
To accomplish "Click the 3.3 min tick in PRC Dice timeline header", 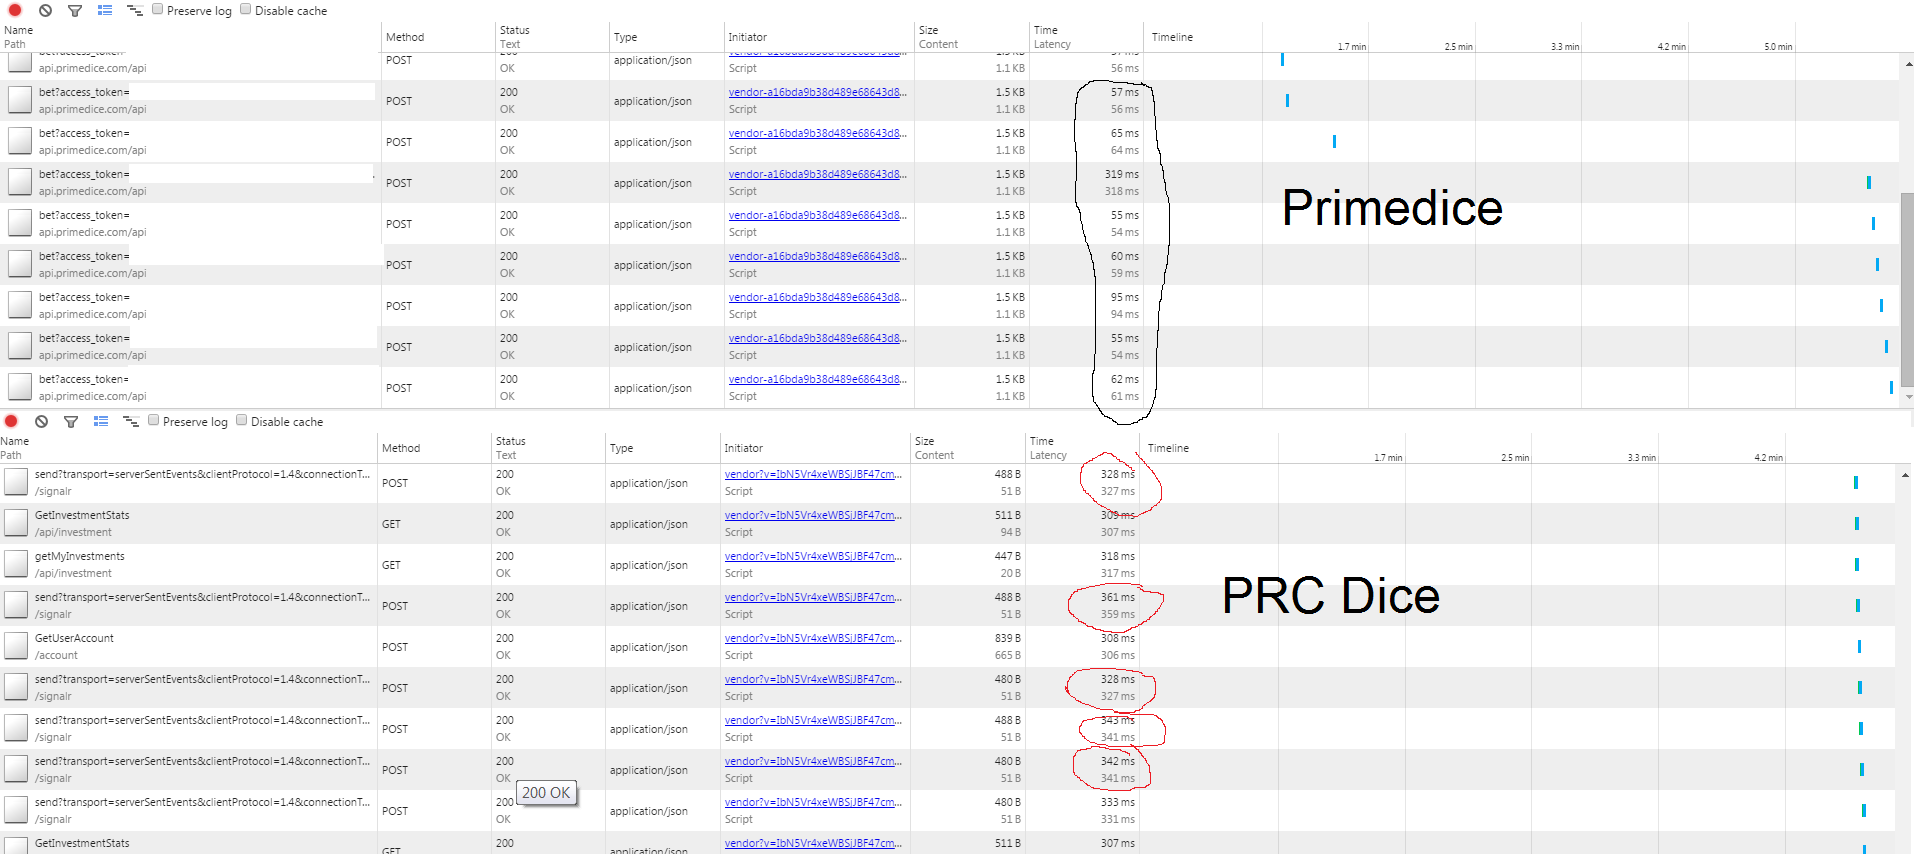I will pyautogui.click(x=1641, y=457).
